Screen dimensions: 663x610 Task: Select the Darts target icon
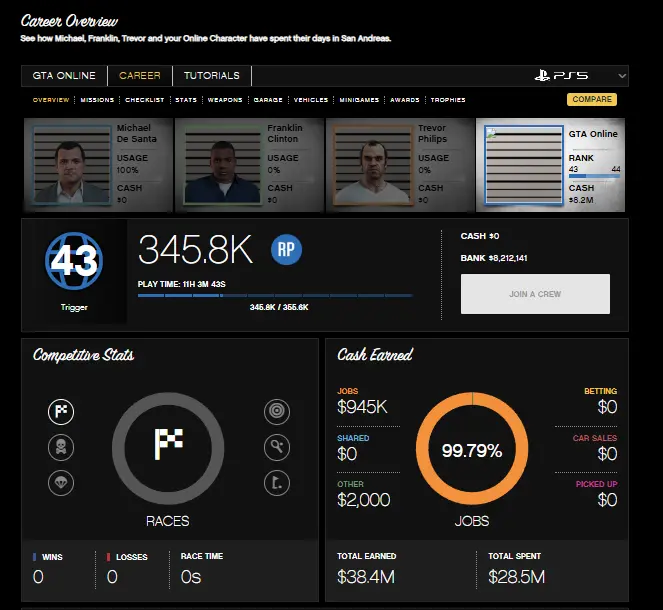277,411
